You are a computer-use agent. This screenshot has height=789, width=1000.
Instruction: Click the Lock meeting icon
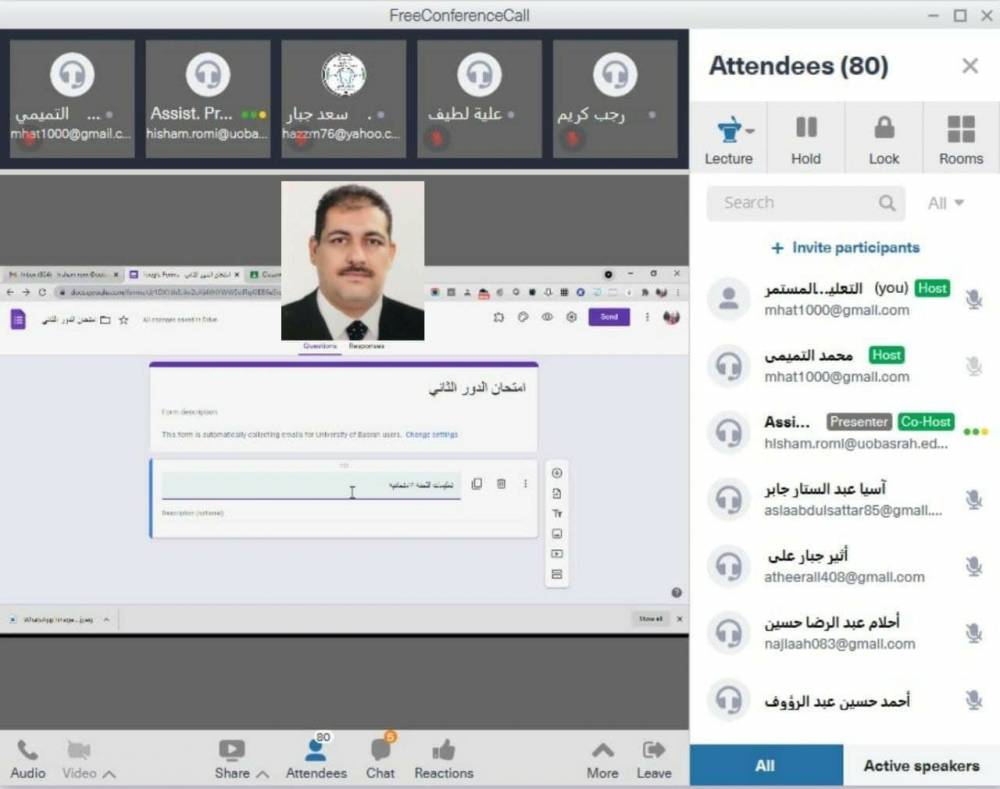(884, 128)
